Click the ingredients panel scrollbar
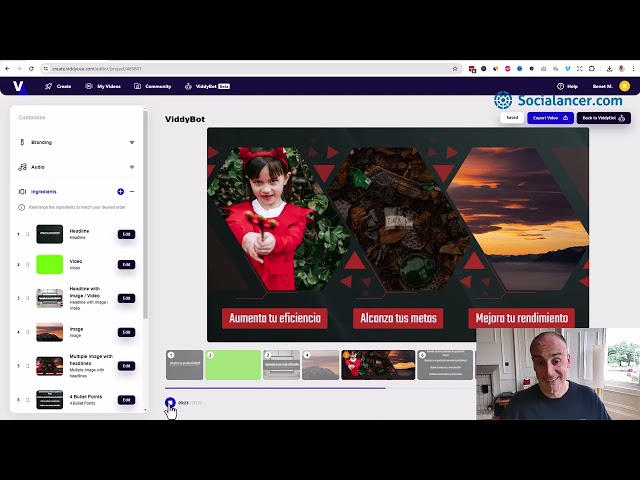Image resolution: width=640 pixels, height=480 pixels. coord(145,214)
